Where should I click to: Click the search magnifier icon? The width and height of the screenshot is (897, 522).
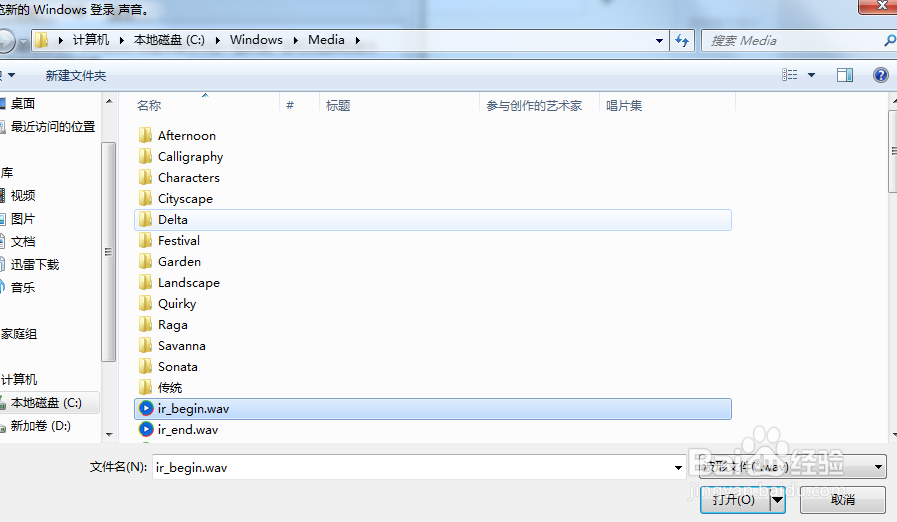[890, 41]
